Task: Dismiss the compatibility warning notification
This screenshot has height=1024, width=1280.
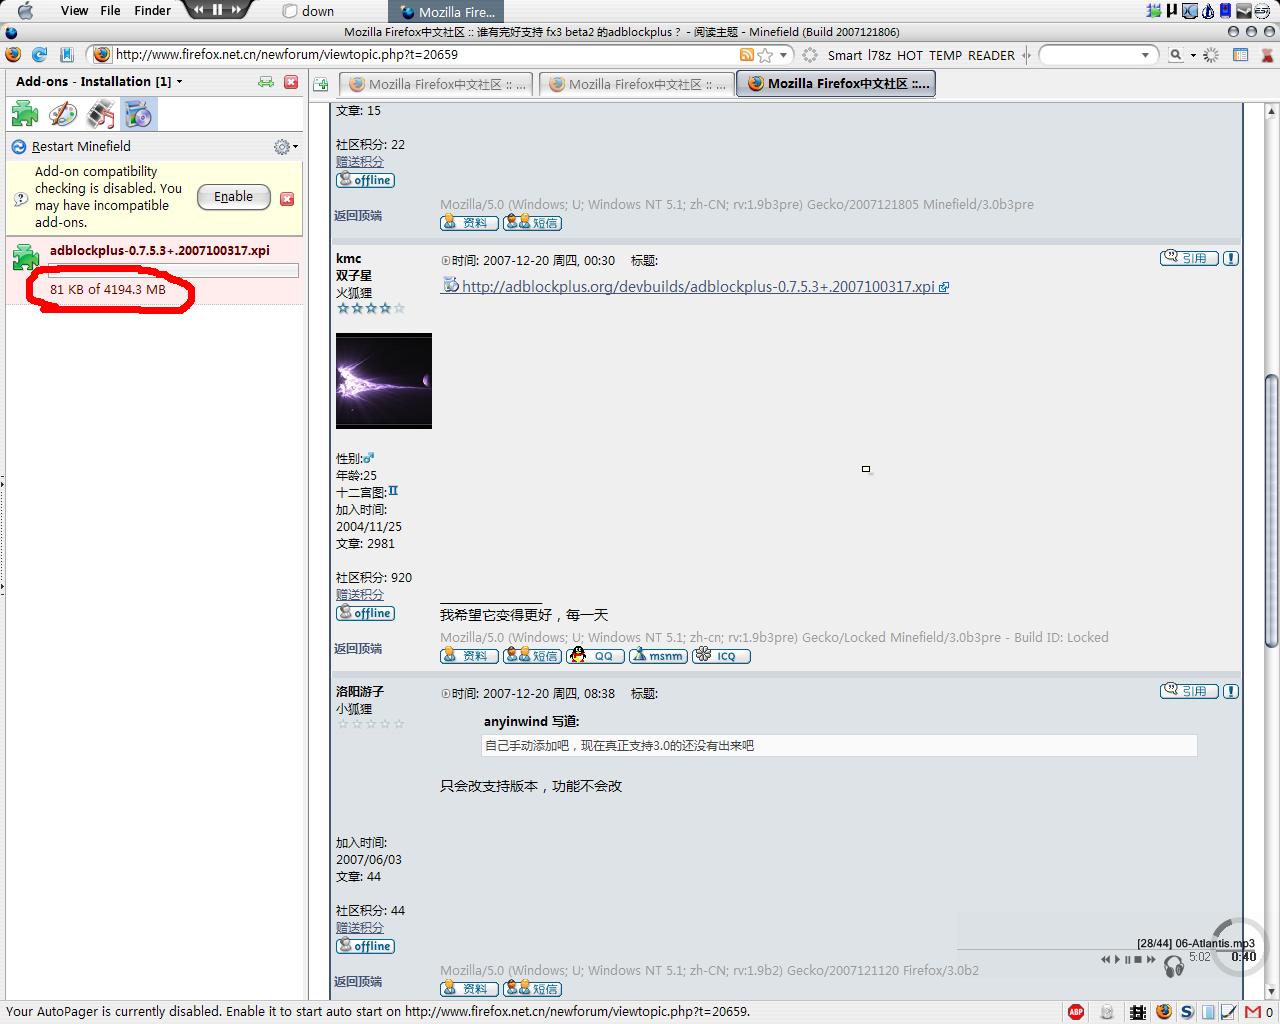Action: (x=287, y=199)
